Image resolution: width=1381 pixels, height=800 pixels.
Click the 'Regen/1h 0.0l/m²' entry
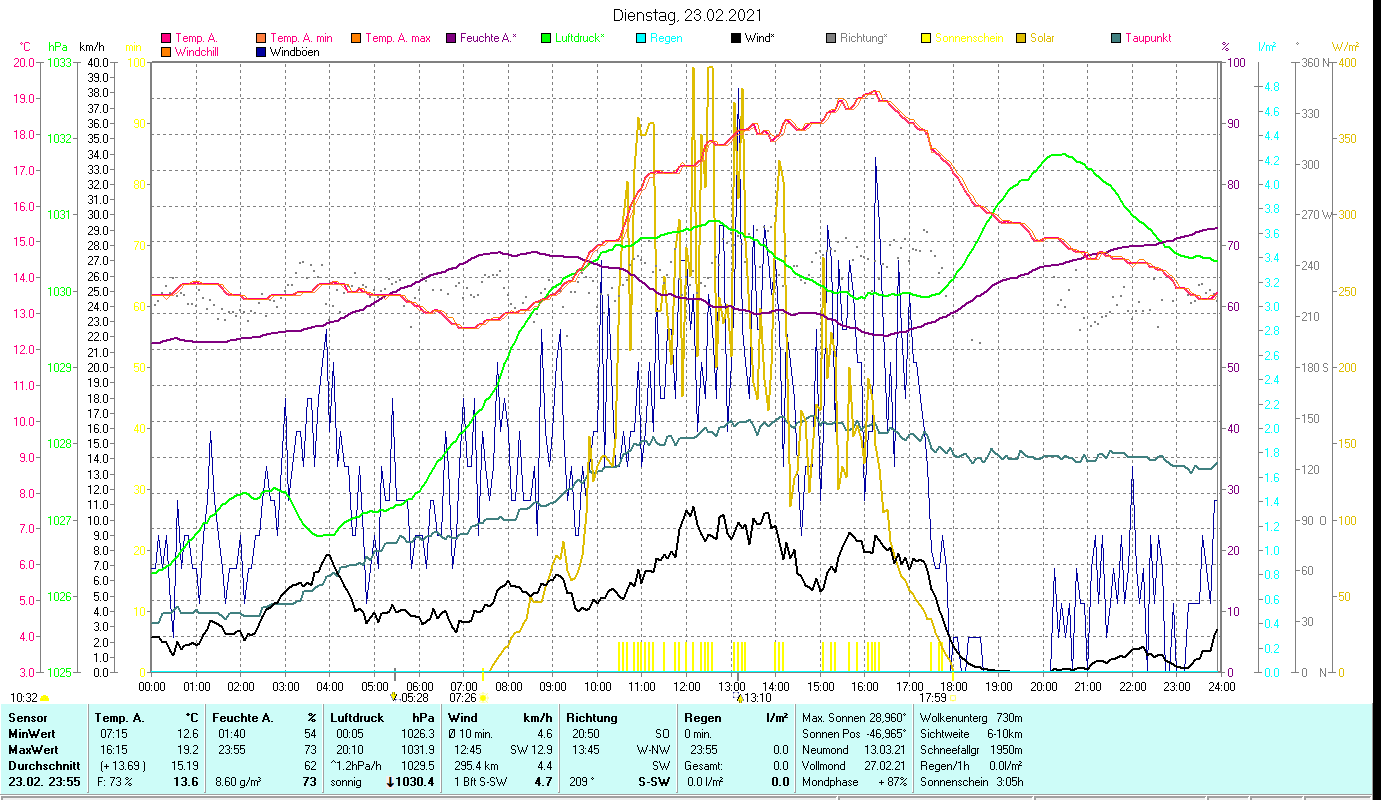click(x=971, y=766)
